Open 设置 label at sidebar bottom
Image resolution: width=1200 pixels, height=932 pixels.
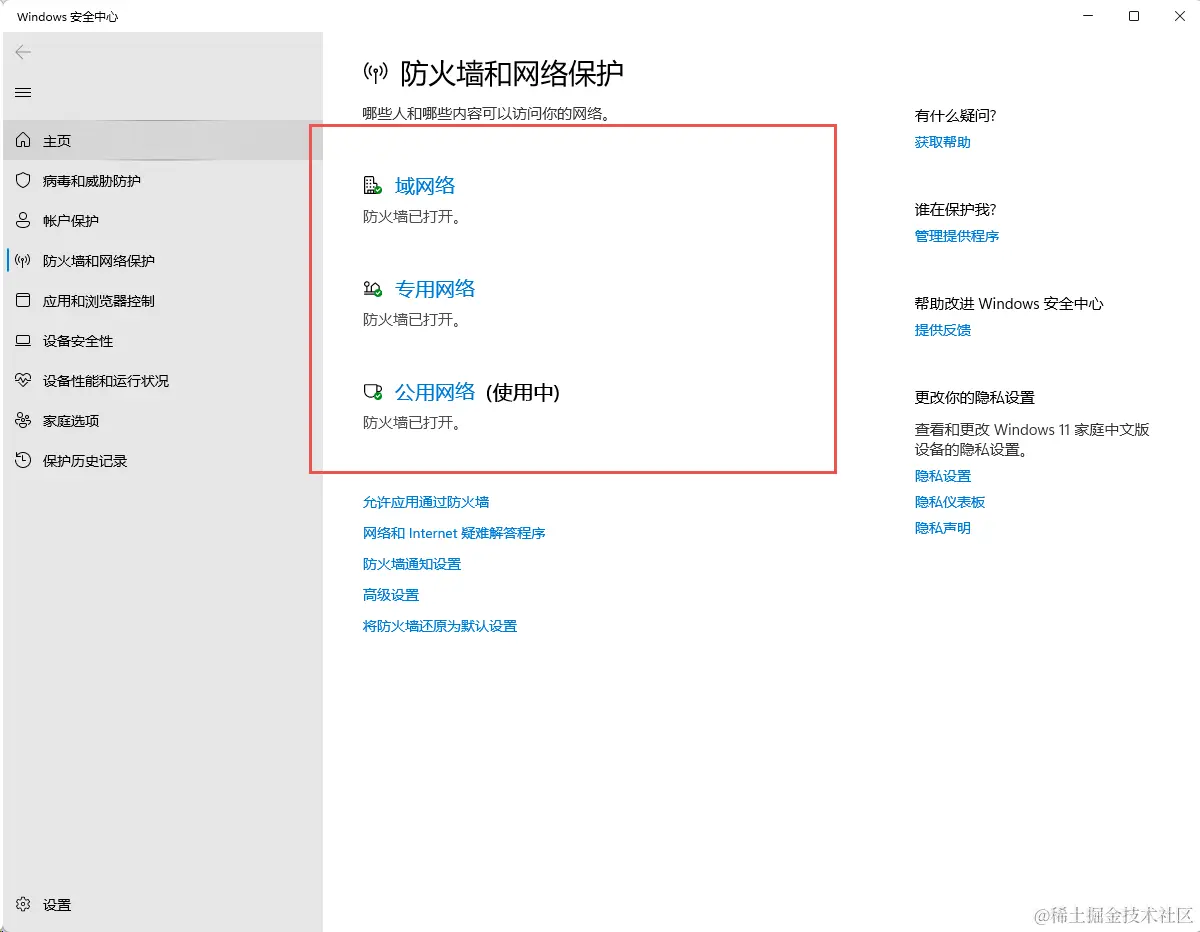(57, 905)
